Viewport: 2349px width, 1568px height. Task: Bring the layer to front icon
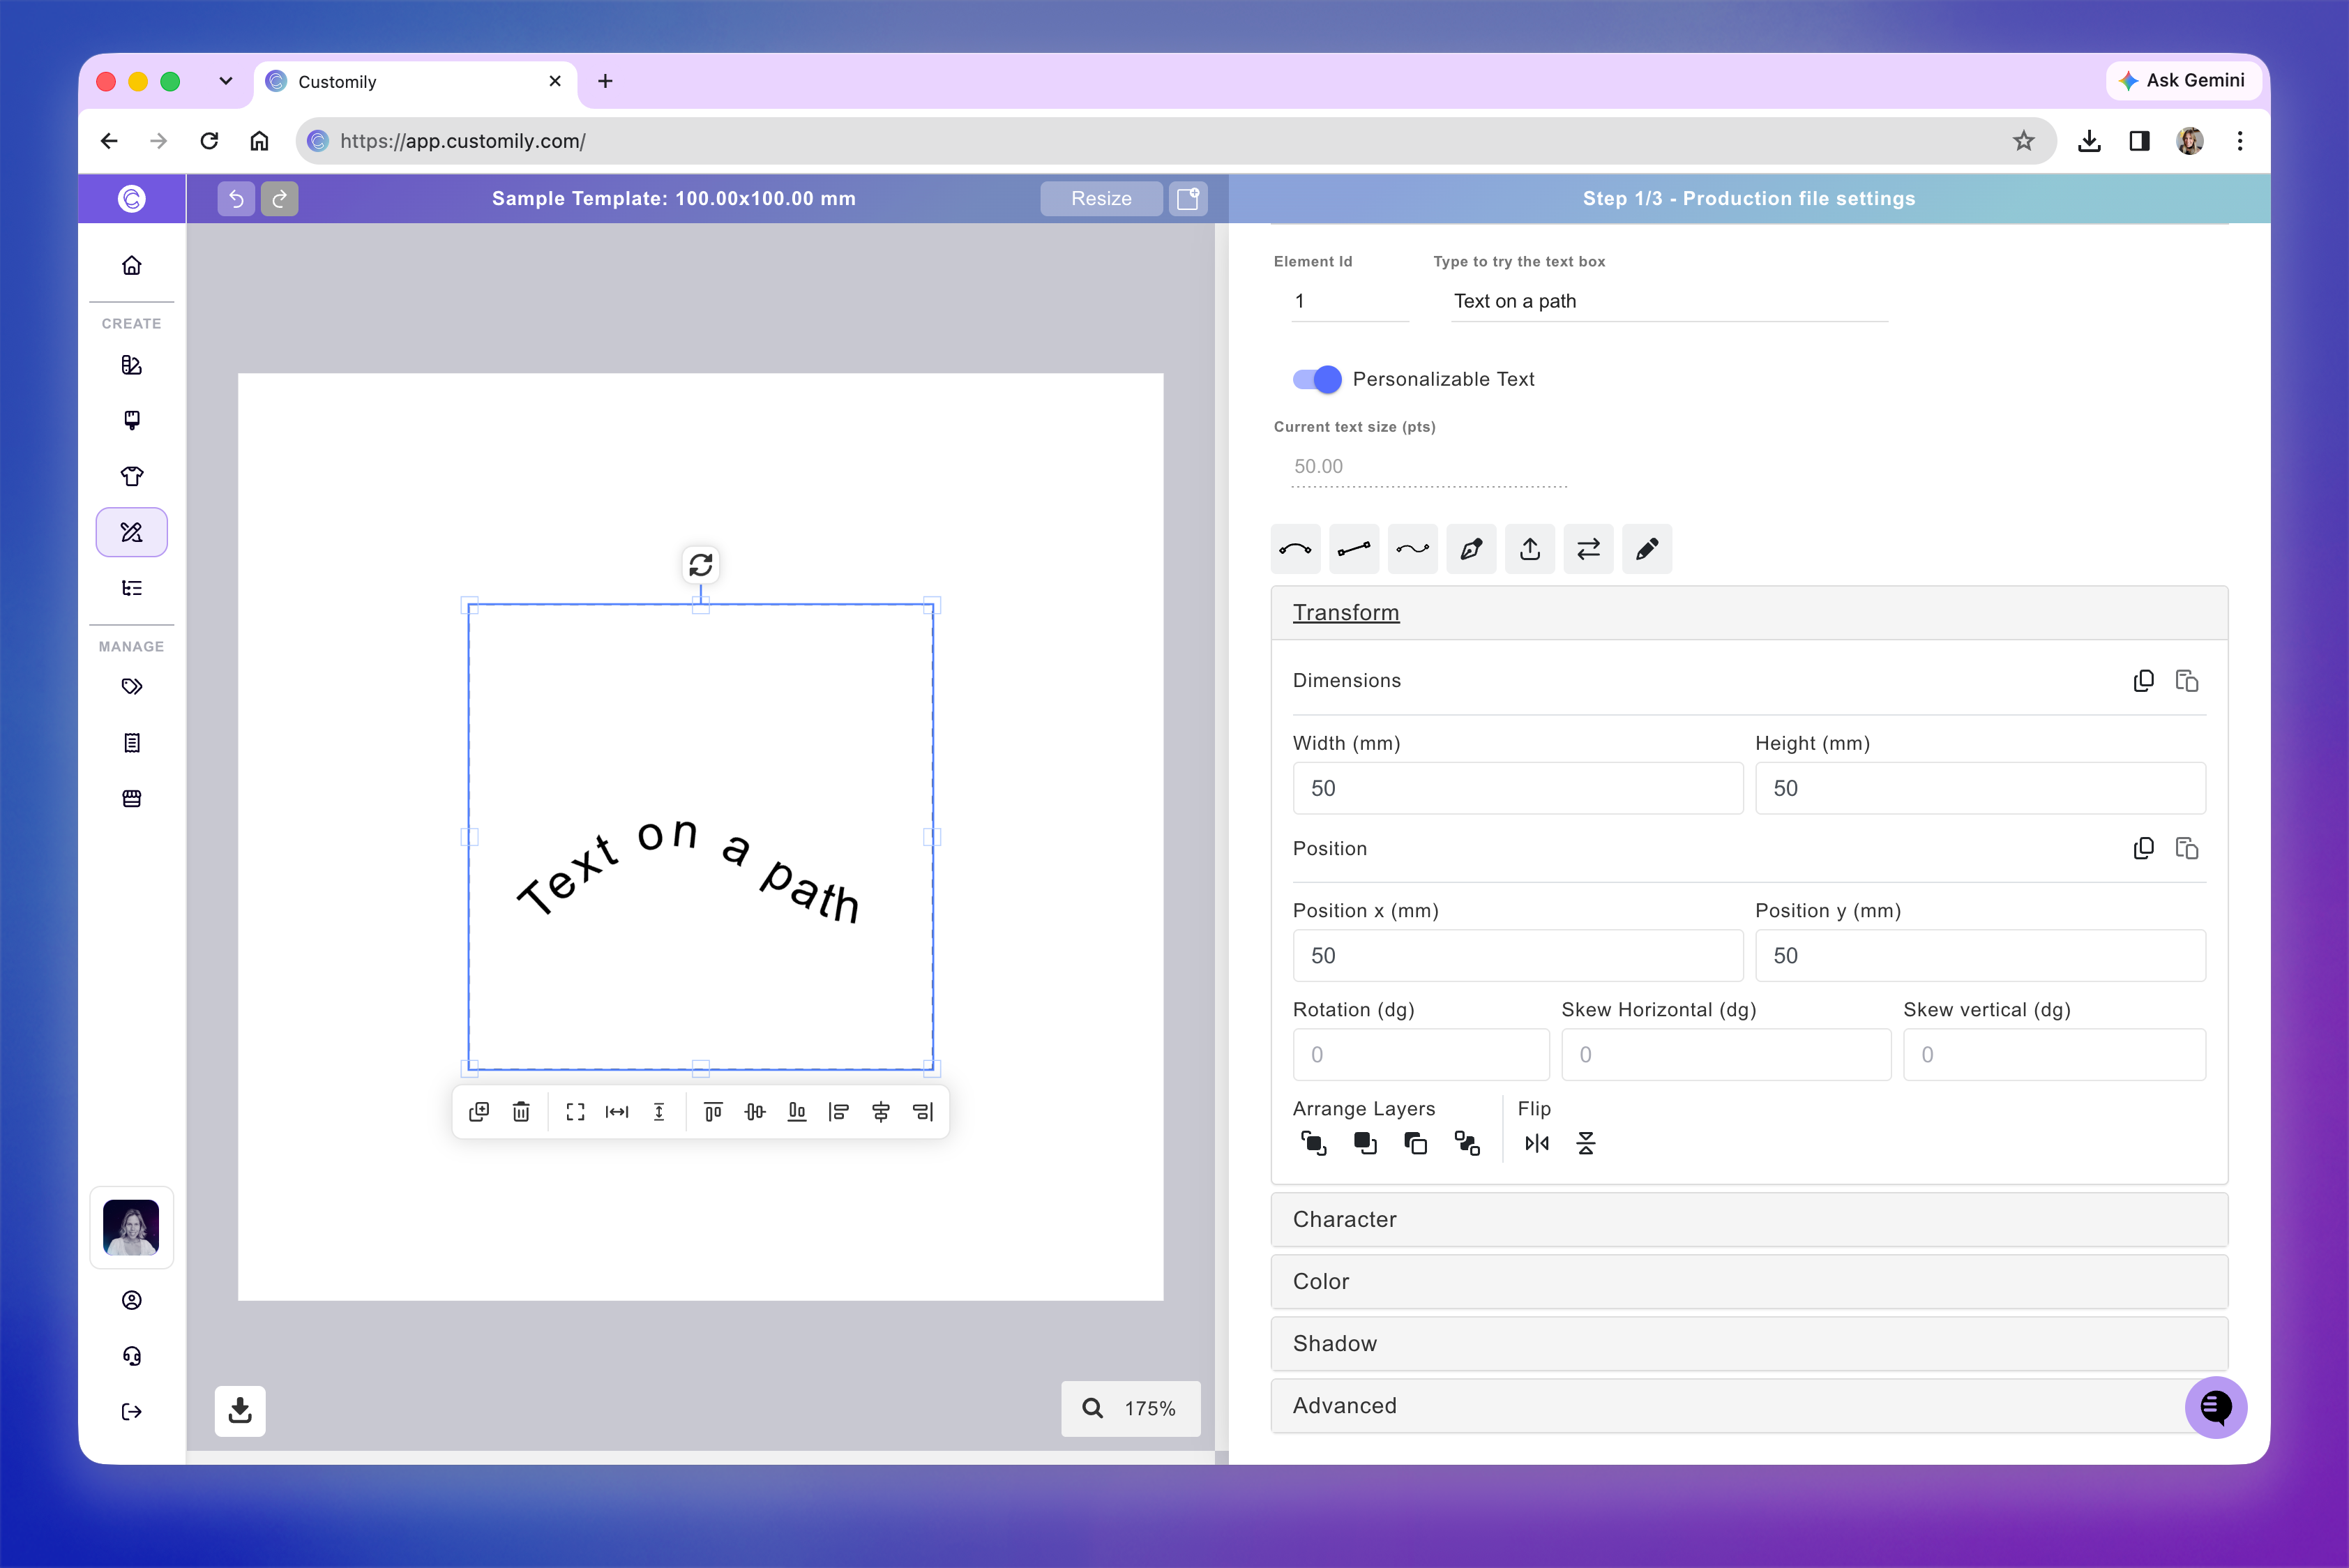(x=1313, y=1143)
